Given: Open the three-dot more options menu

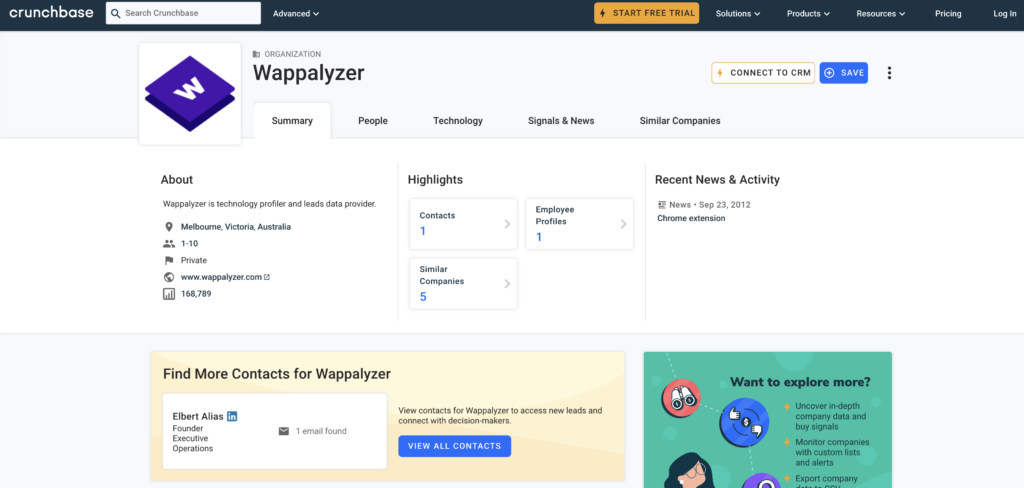Looking at the screenshot, I should click(889, 73).
